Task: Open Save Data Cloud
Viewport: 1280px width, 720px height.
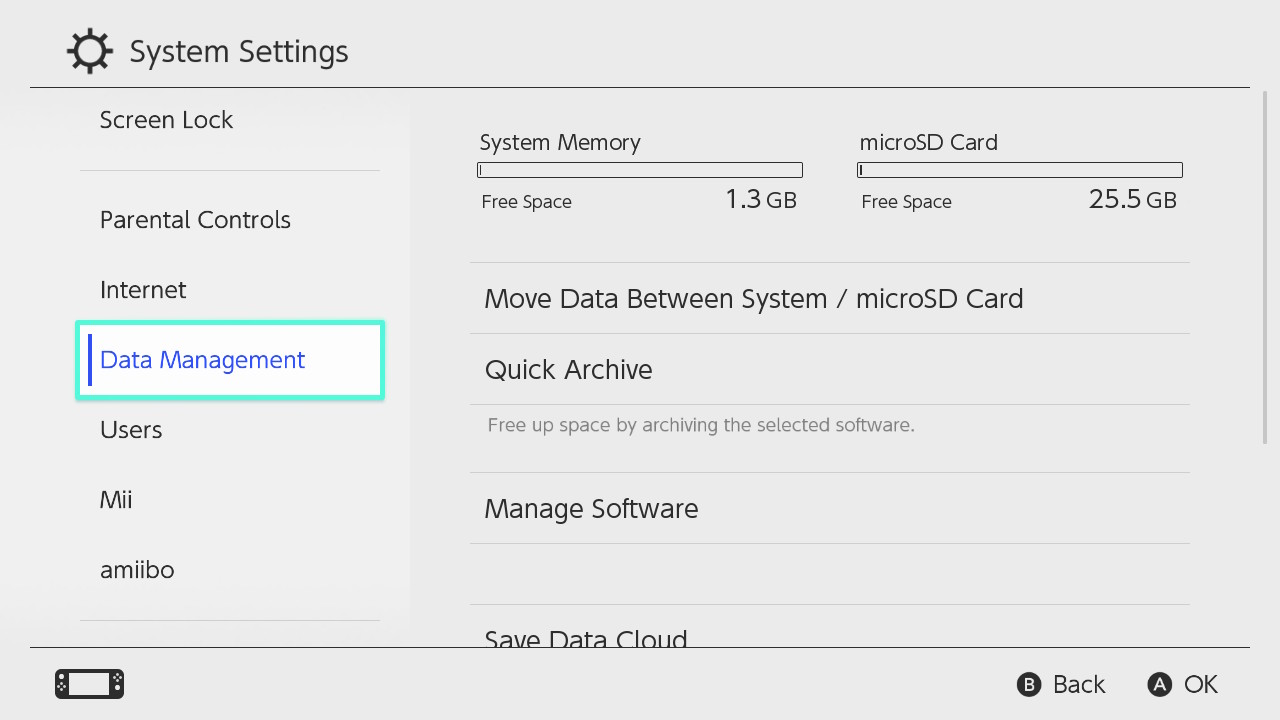Action: [586, 637]
